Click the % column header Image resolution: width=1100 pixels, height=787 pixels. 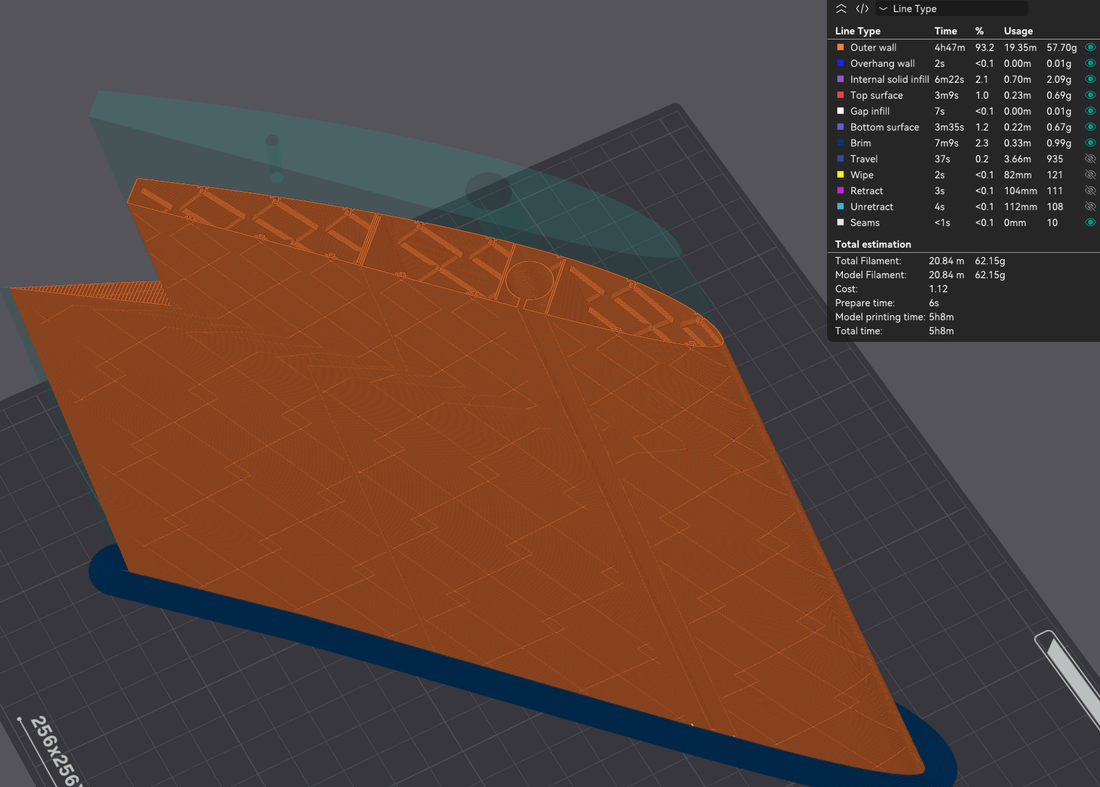tap(979, 31)
